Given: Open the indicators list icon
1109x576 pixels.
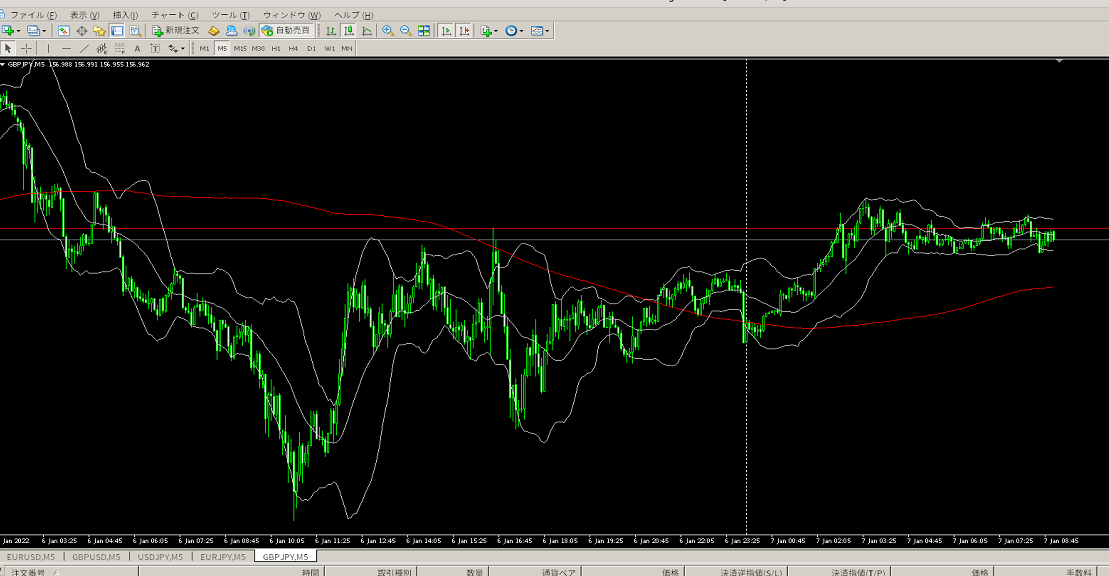Looking at the screenshot, I should point(485,30).
